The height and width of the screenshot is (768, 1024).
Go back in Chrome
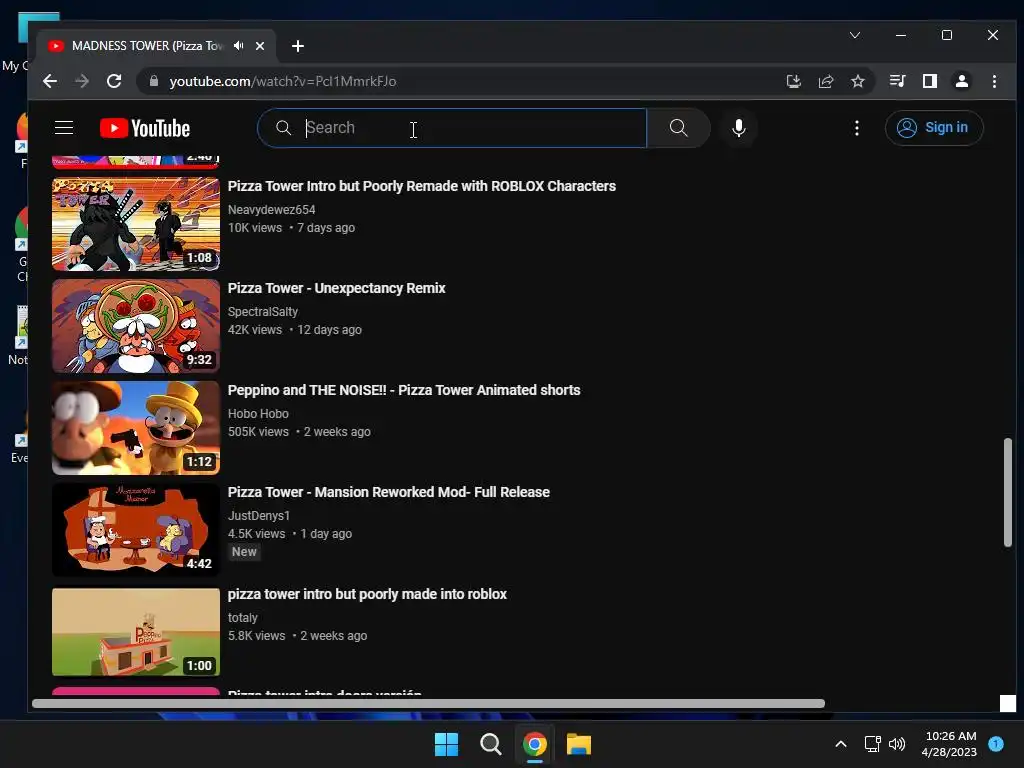[x=50, y=81]
